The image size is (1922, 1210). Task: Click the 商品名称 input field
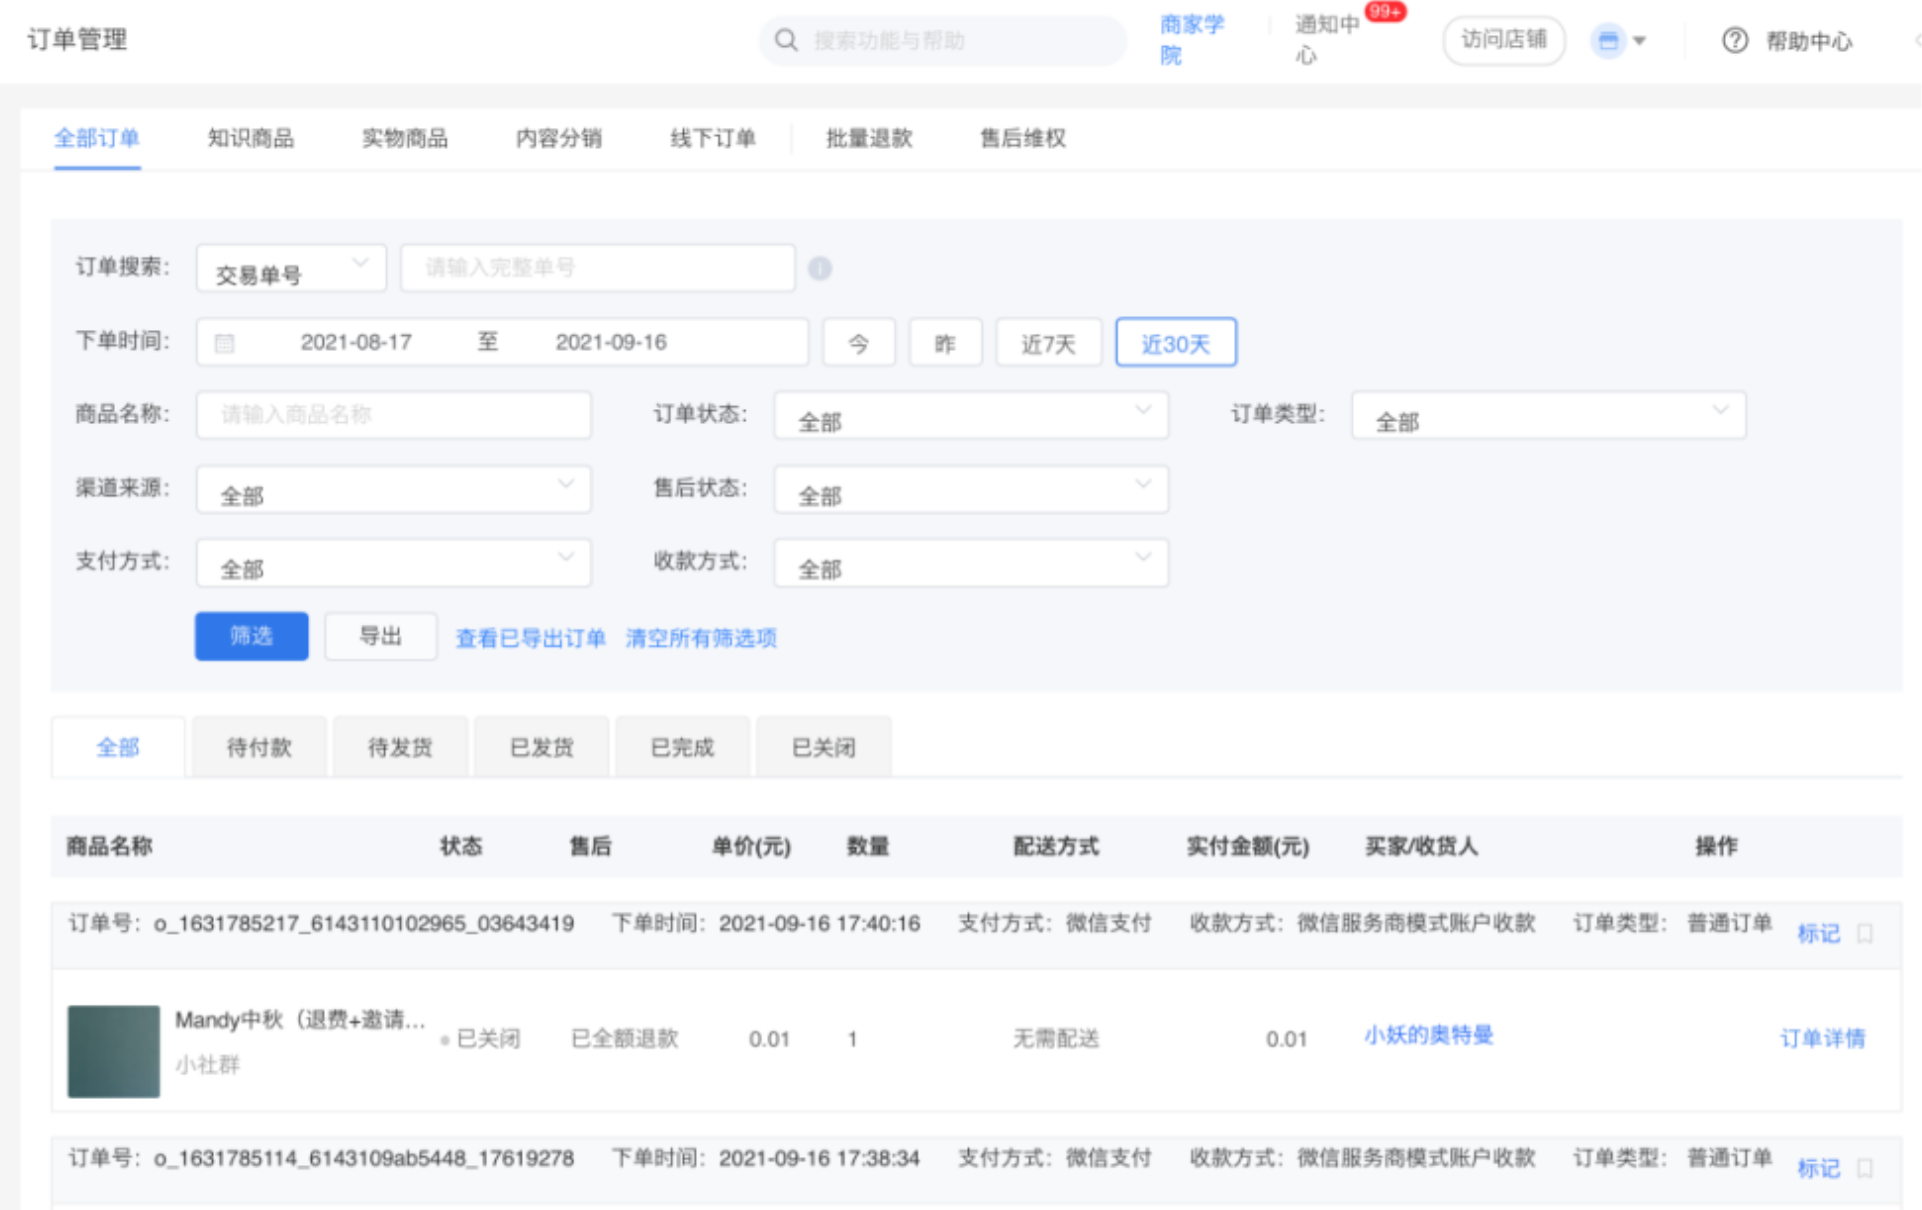pyautogui.click(x=393, y=415)
